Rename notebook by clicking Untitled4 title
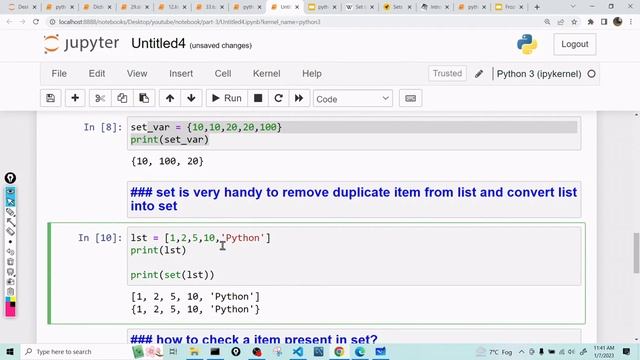640x360 pixels. (158, 43)
